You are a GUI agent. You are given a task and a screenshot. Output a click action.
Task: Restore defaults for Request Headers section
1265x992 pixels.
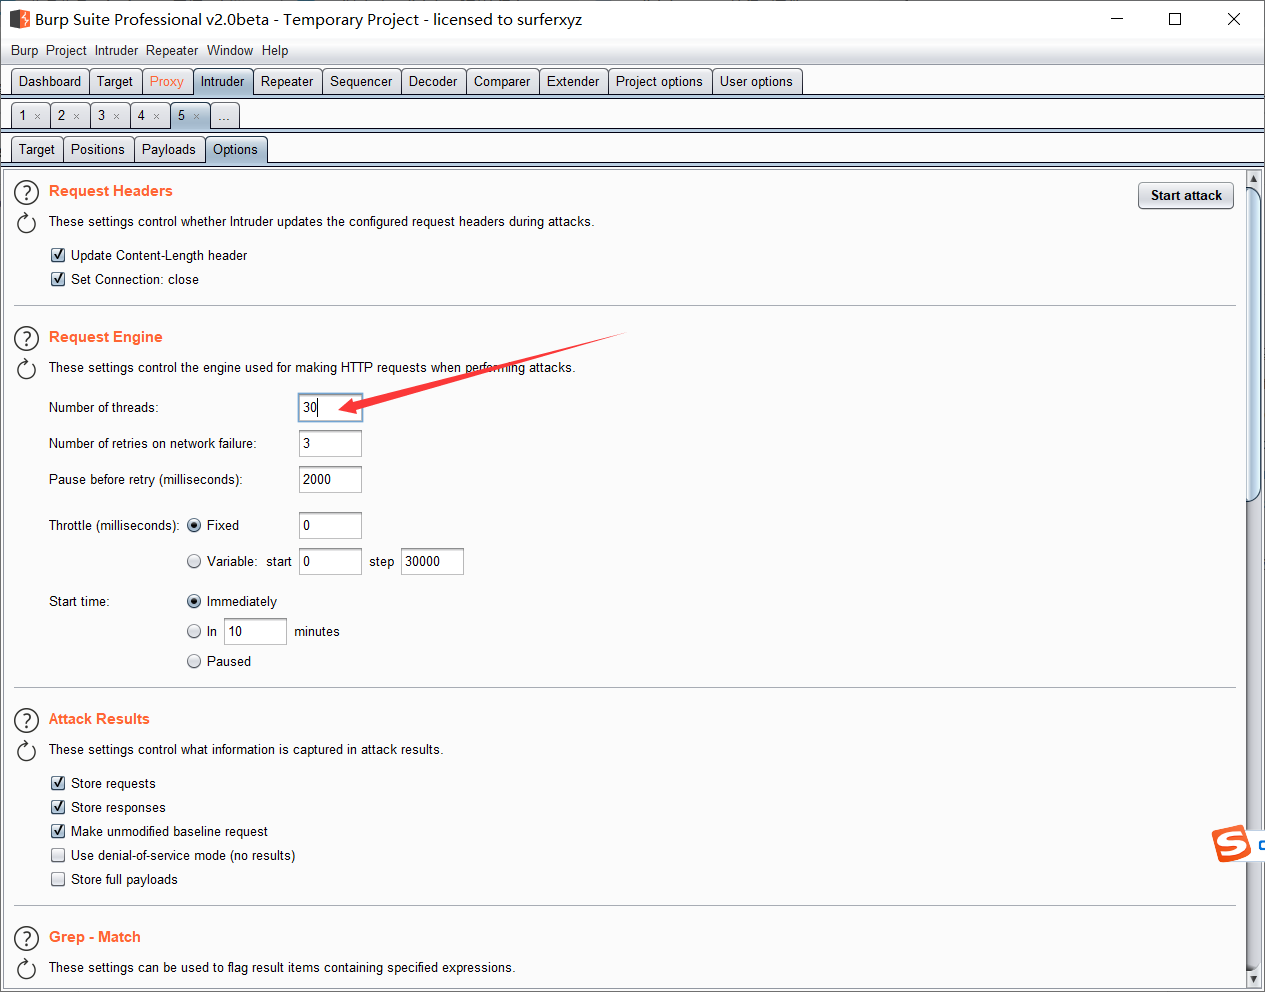tap(27, 223)
